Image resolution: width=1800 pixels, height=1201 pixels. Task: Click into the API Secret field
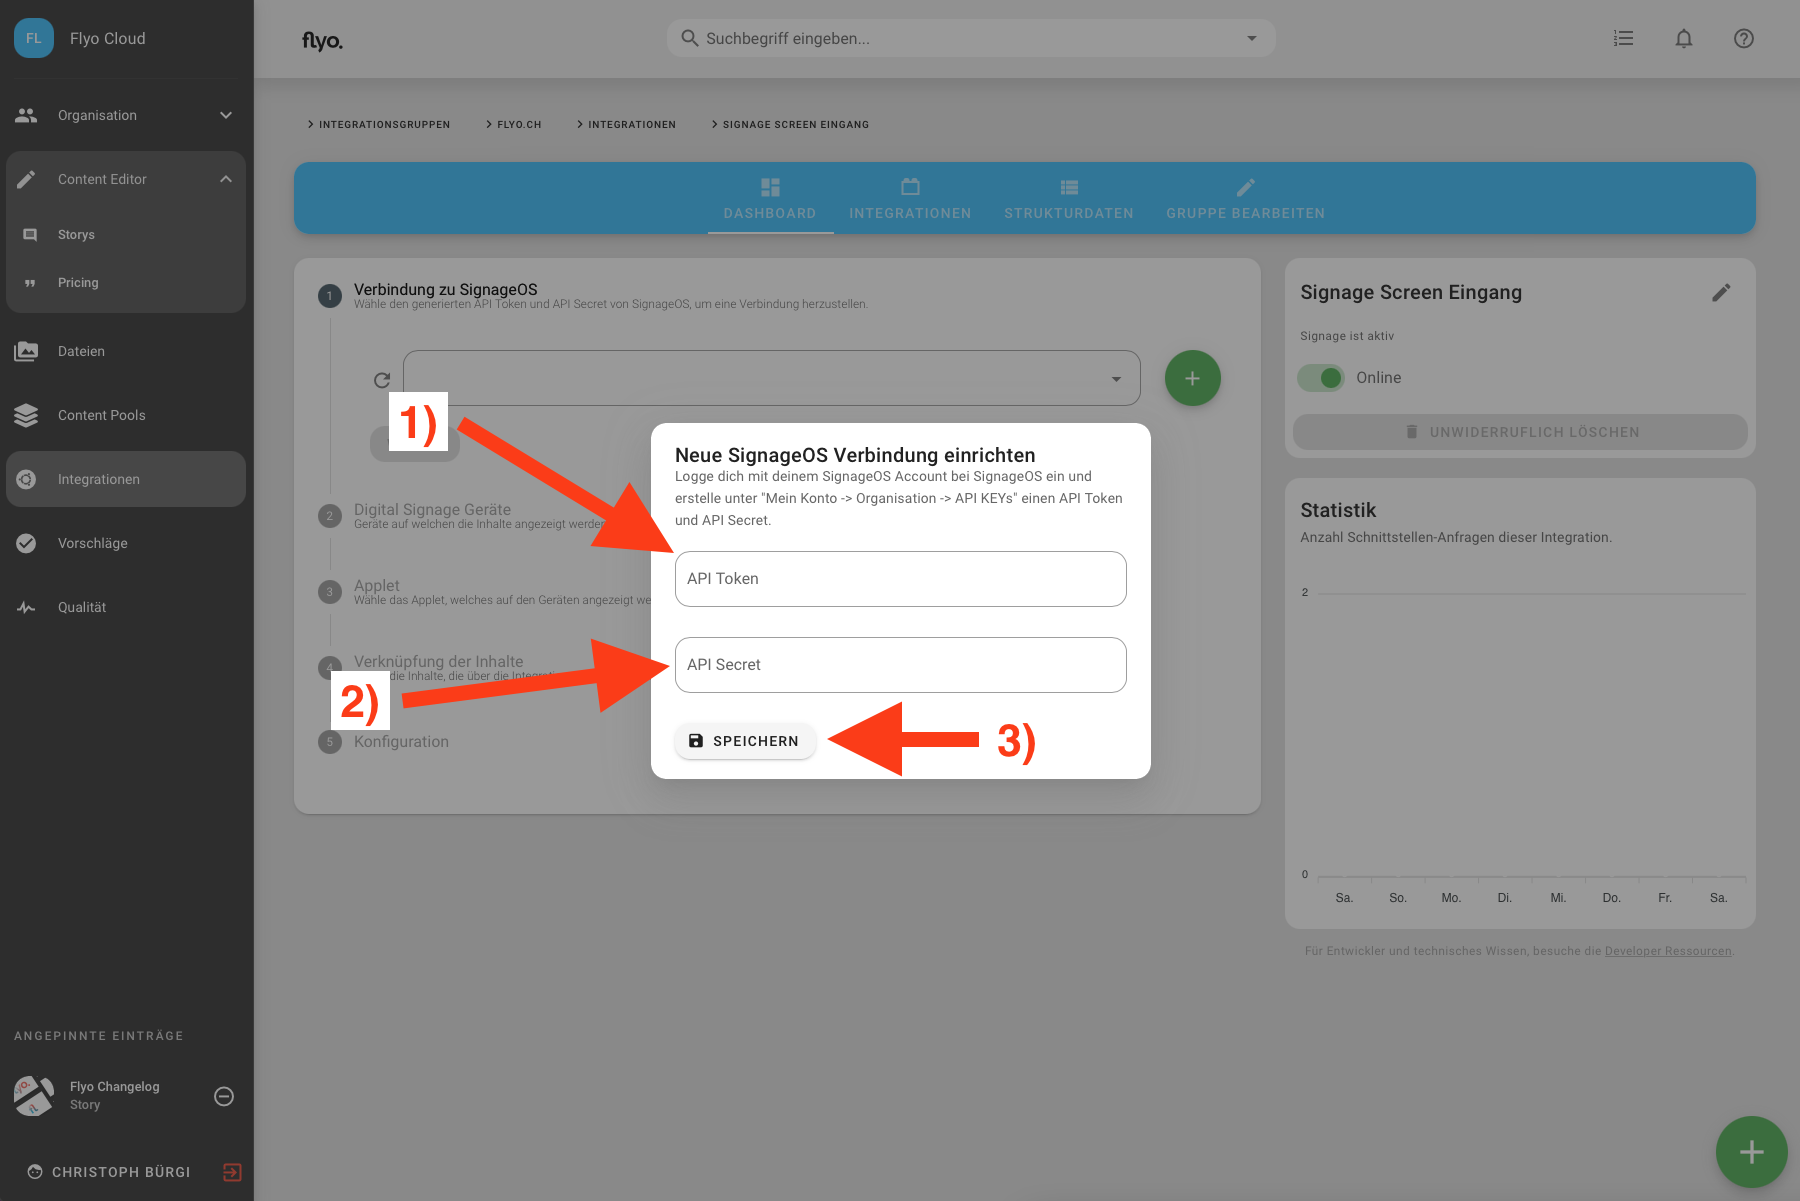coord(900,665)
